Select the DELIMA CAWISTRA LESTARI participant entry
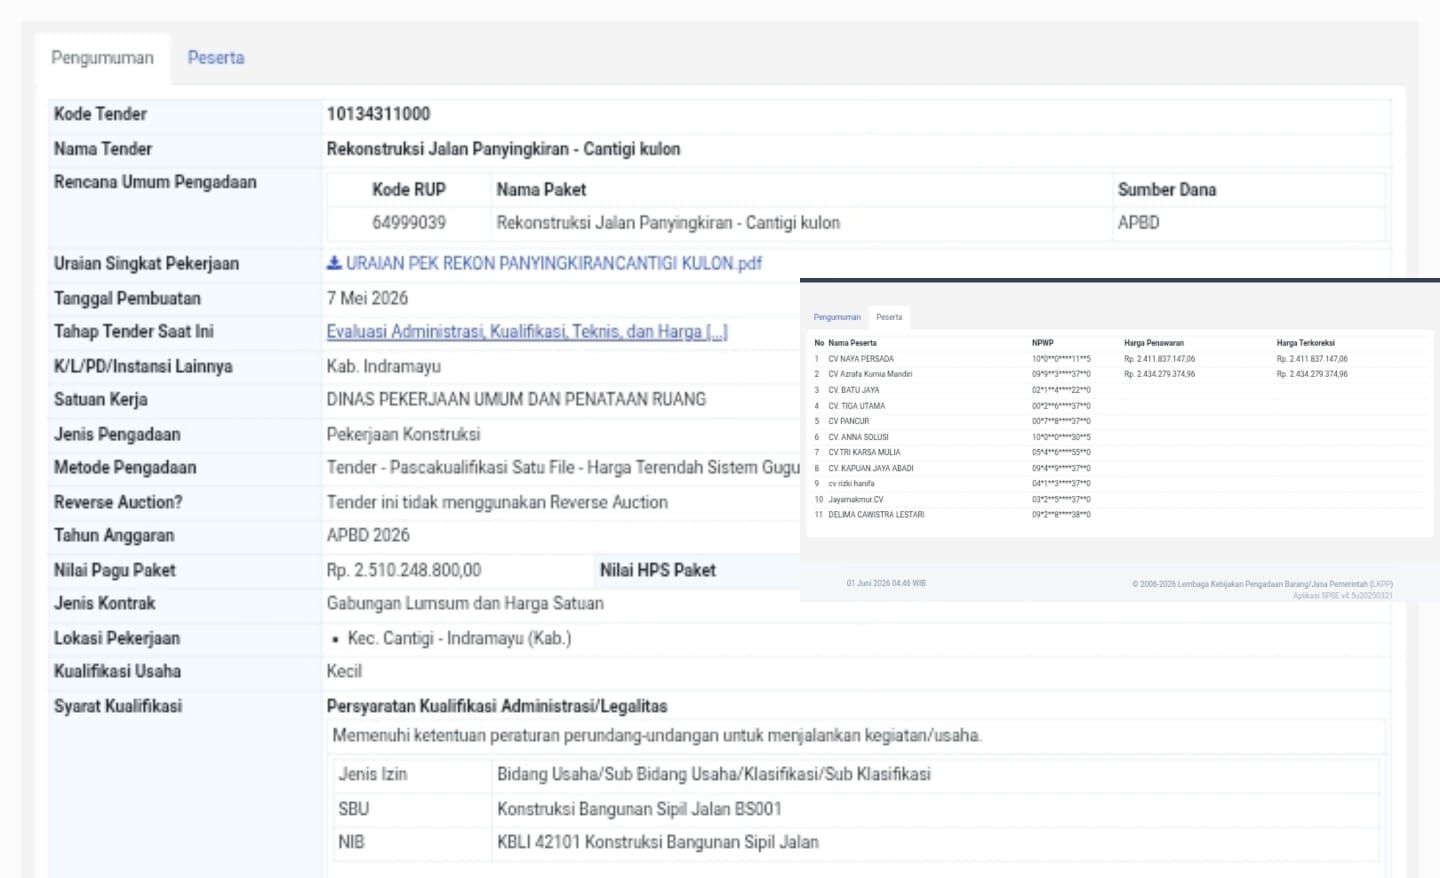This screenshot has height=878, width=1440. [x=876, y=515]
